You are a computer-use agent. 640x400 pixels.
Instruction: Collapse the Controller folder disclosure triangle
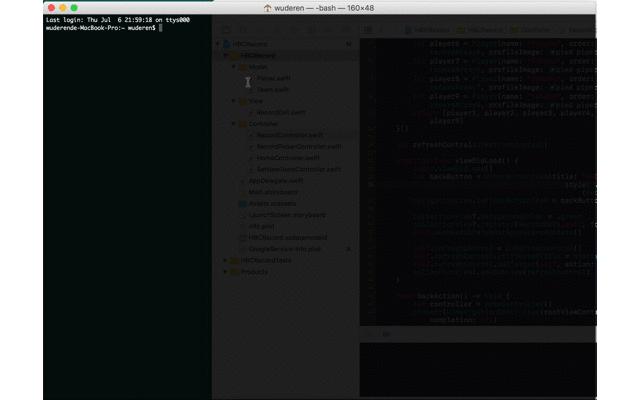pos(234,124)
